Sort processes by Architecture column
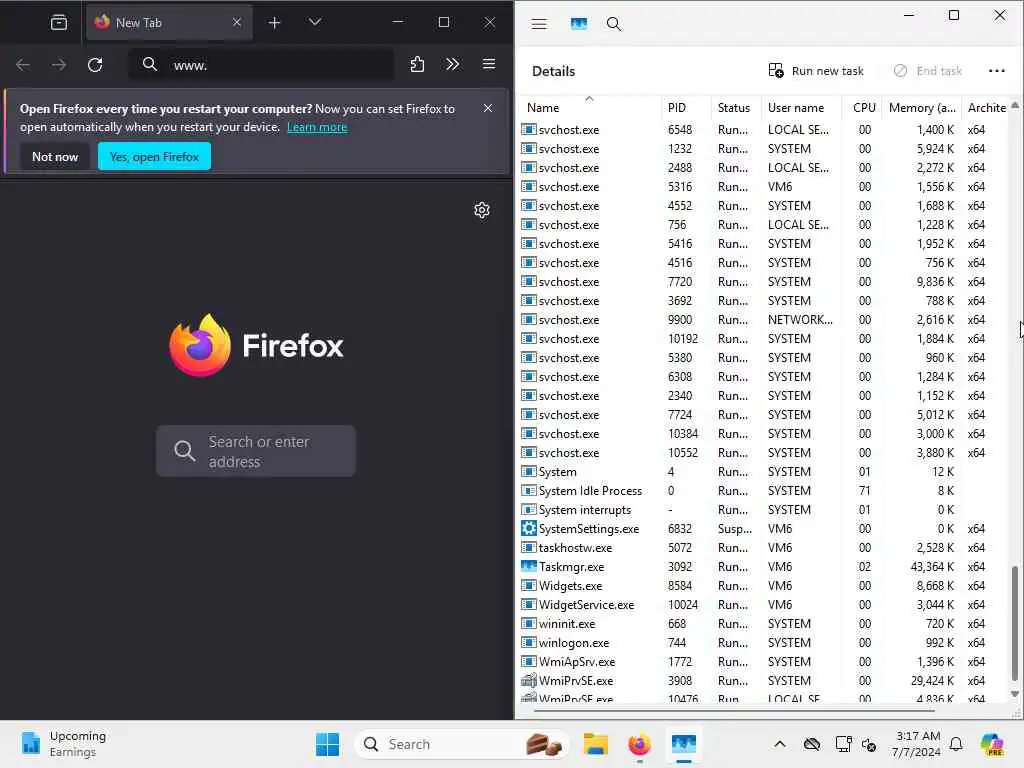This screenshot has height=768, width=1024. [985, 108]
